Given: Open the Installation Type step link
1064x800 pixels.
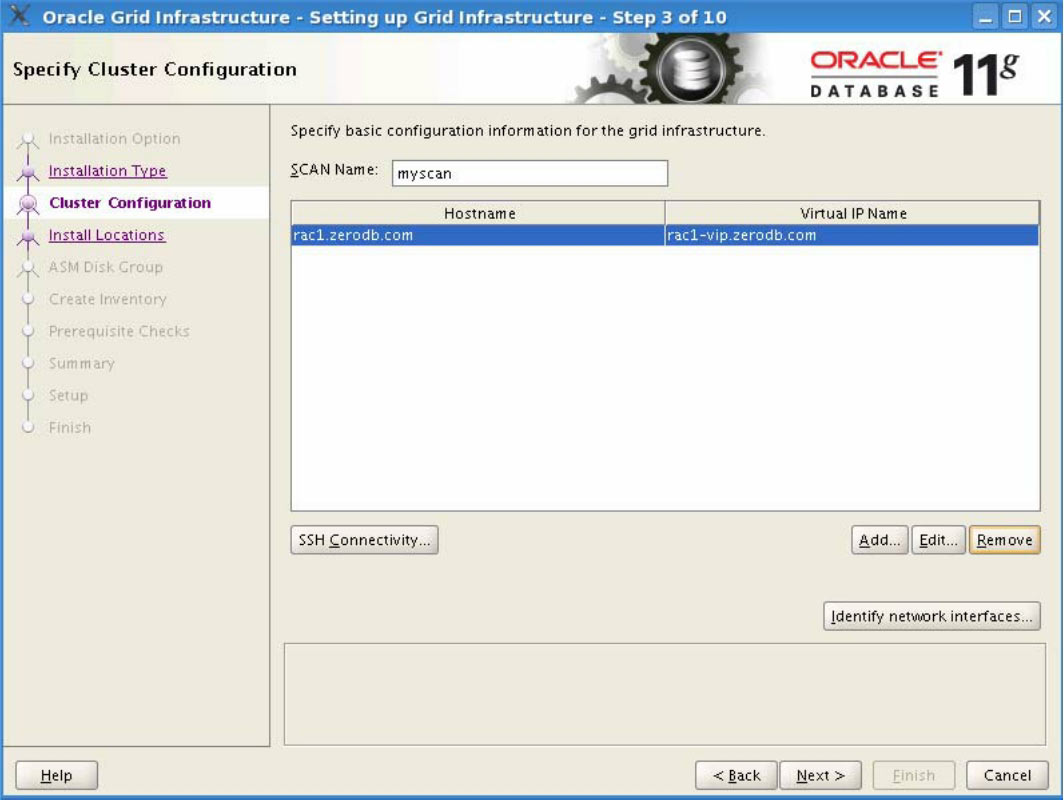Looking at the screenshot, I should coord(107,171).
